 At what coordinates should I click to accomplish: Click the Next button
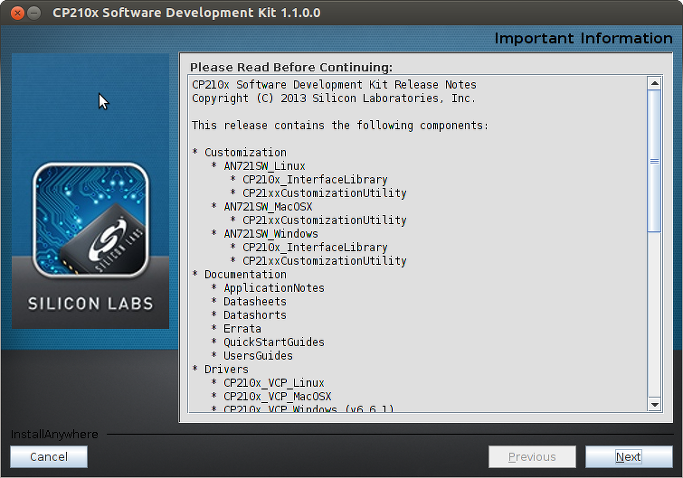629,456
